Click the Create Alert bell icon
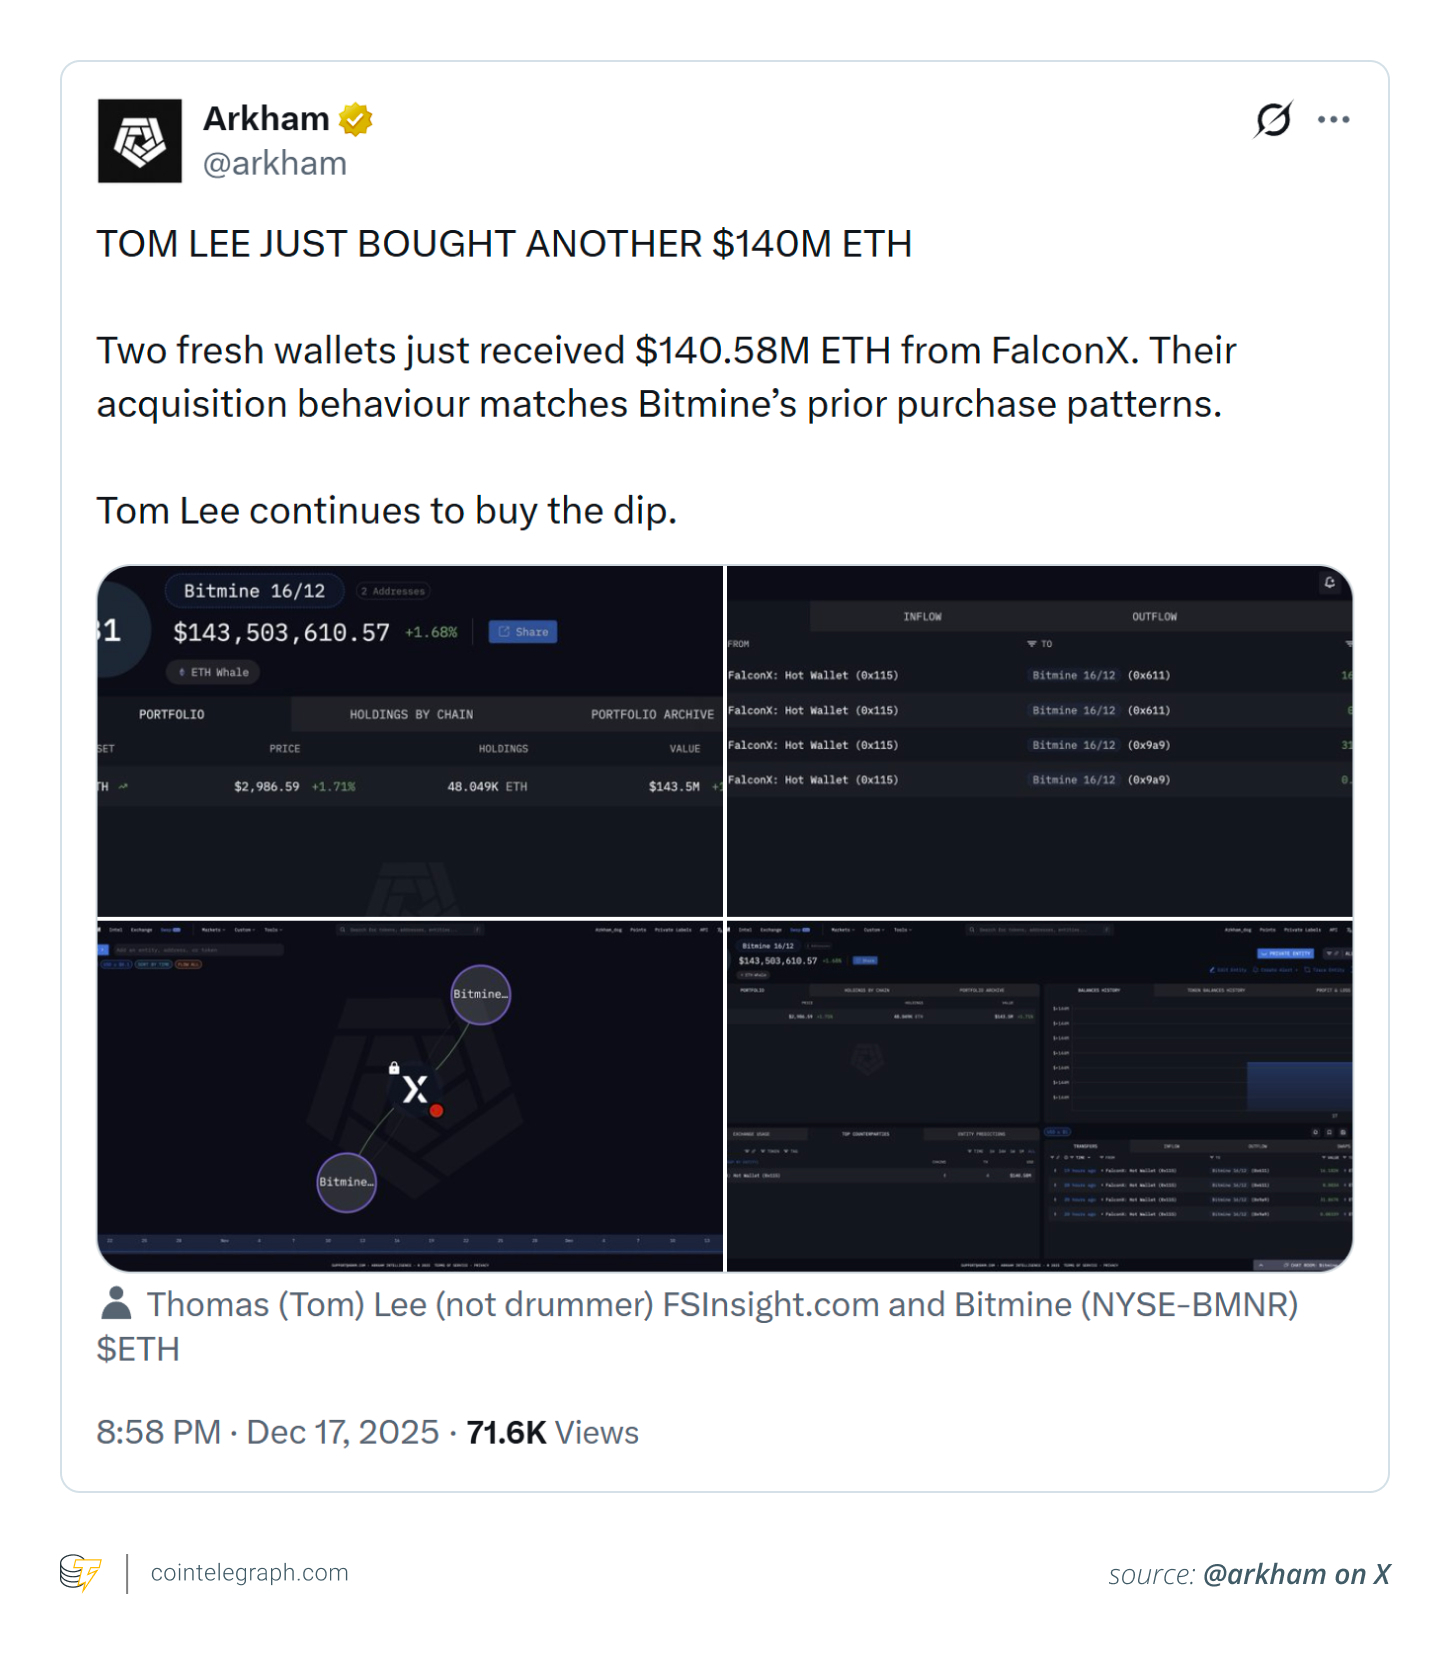 pos(1256,969)
